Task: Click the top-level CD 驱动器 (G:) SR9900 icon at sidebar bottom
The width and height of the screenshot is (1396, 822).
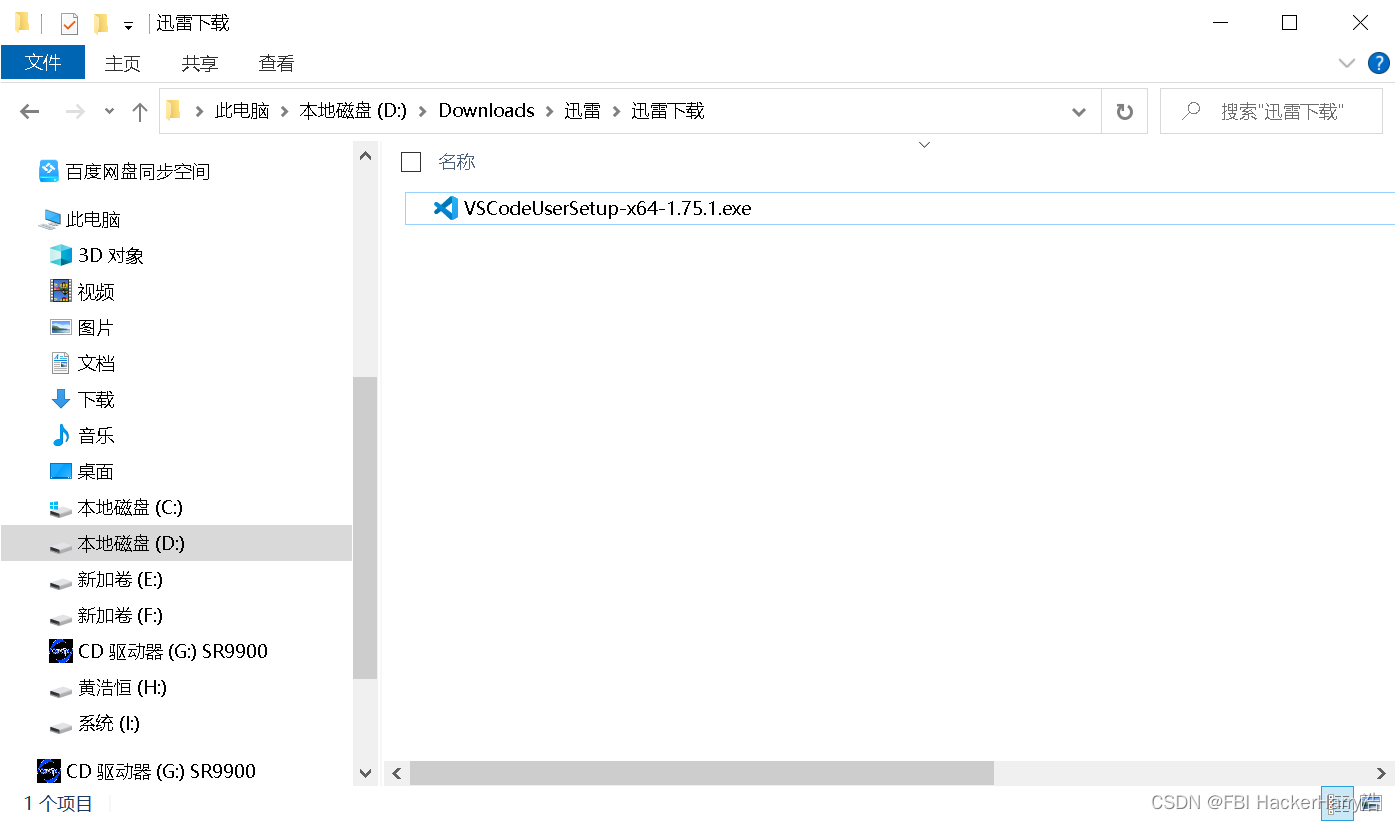Action: tap(49, 771)
